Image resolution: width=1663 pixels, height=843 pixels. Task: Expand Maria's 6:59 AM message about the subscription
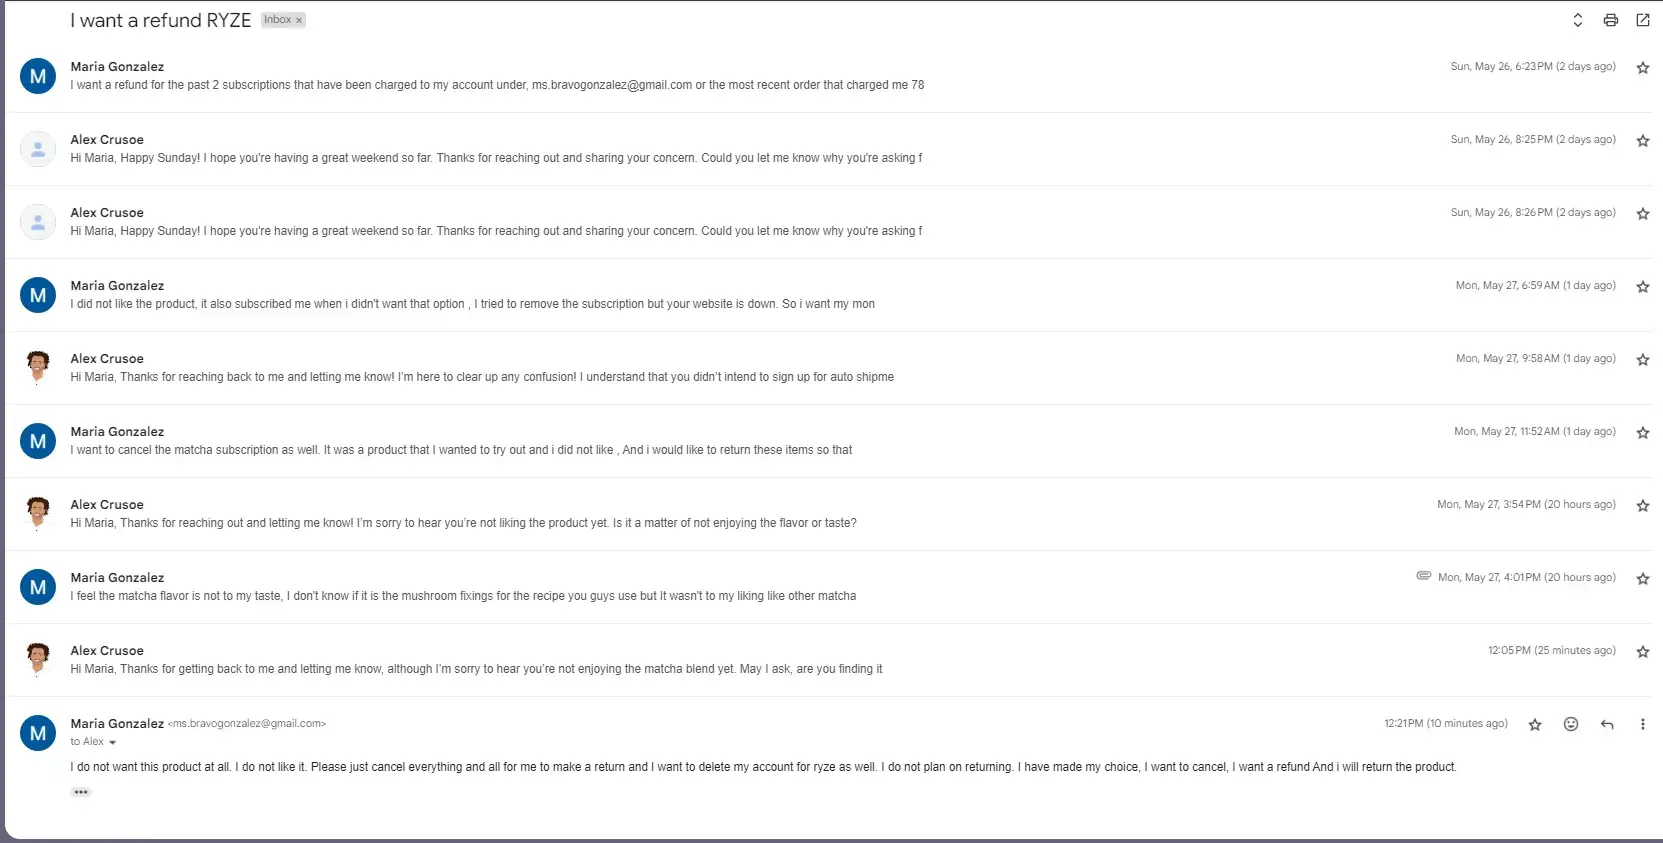tap(472, 304)
